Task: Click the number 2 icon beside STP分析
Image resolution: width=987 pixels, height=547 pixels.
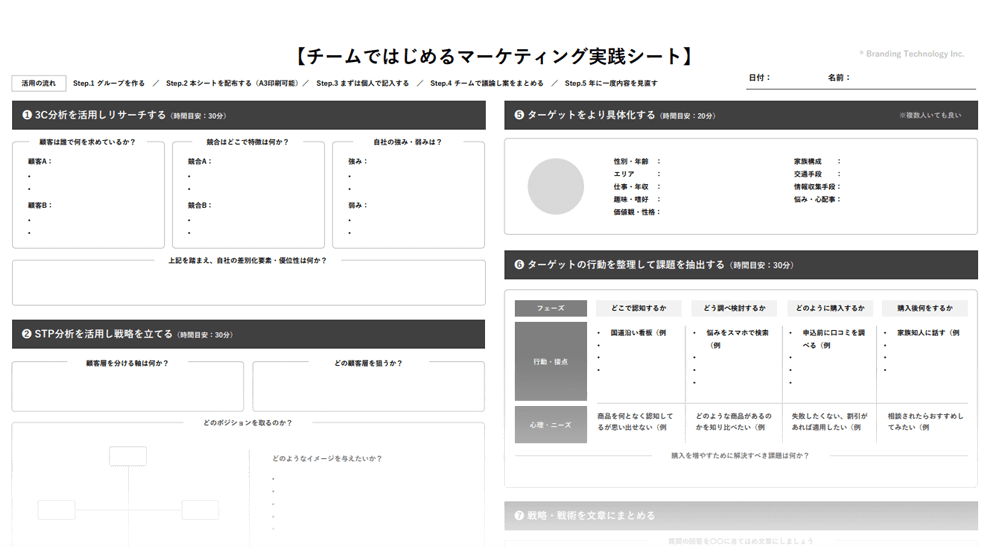Action: pos(27,334)
